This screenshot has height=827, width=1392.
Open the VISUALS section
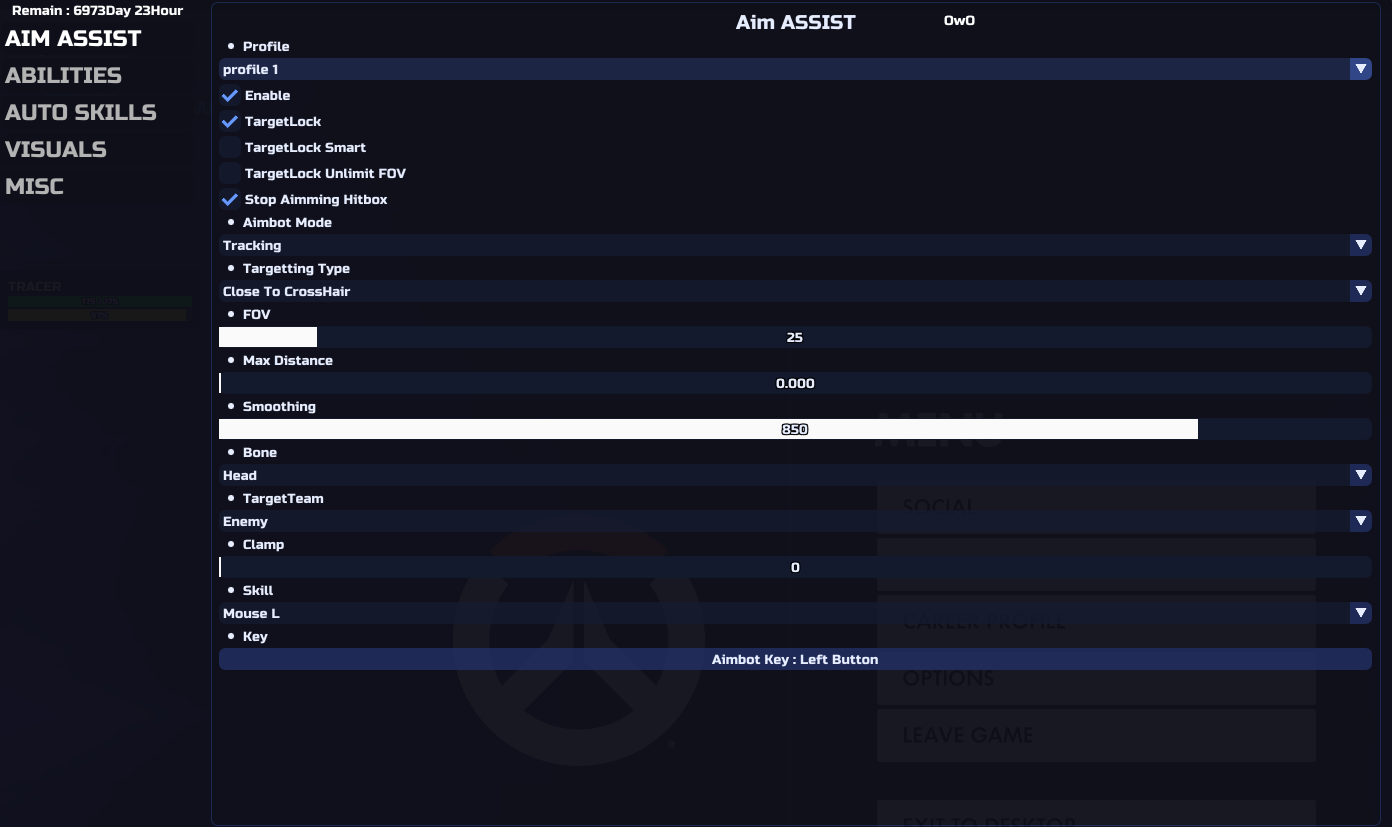[56, 149]
